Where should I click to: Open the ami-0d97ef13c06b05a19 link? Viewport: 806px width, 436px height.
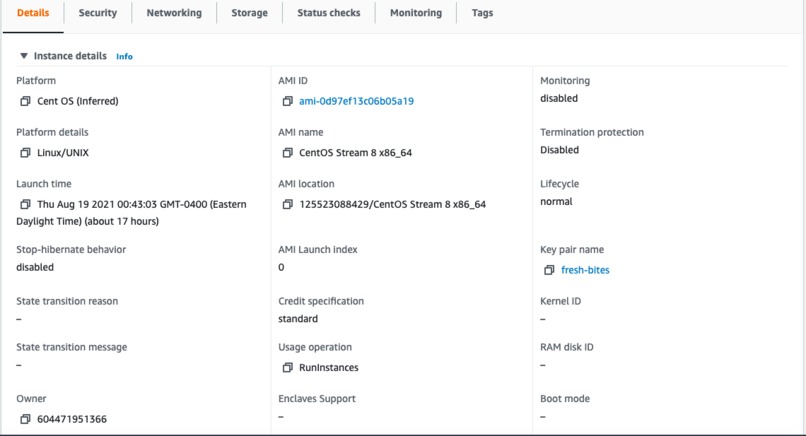pos(356,101)
